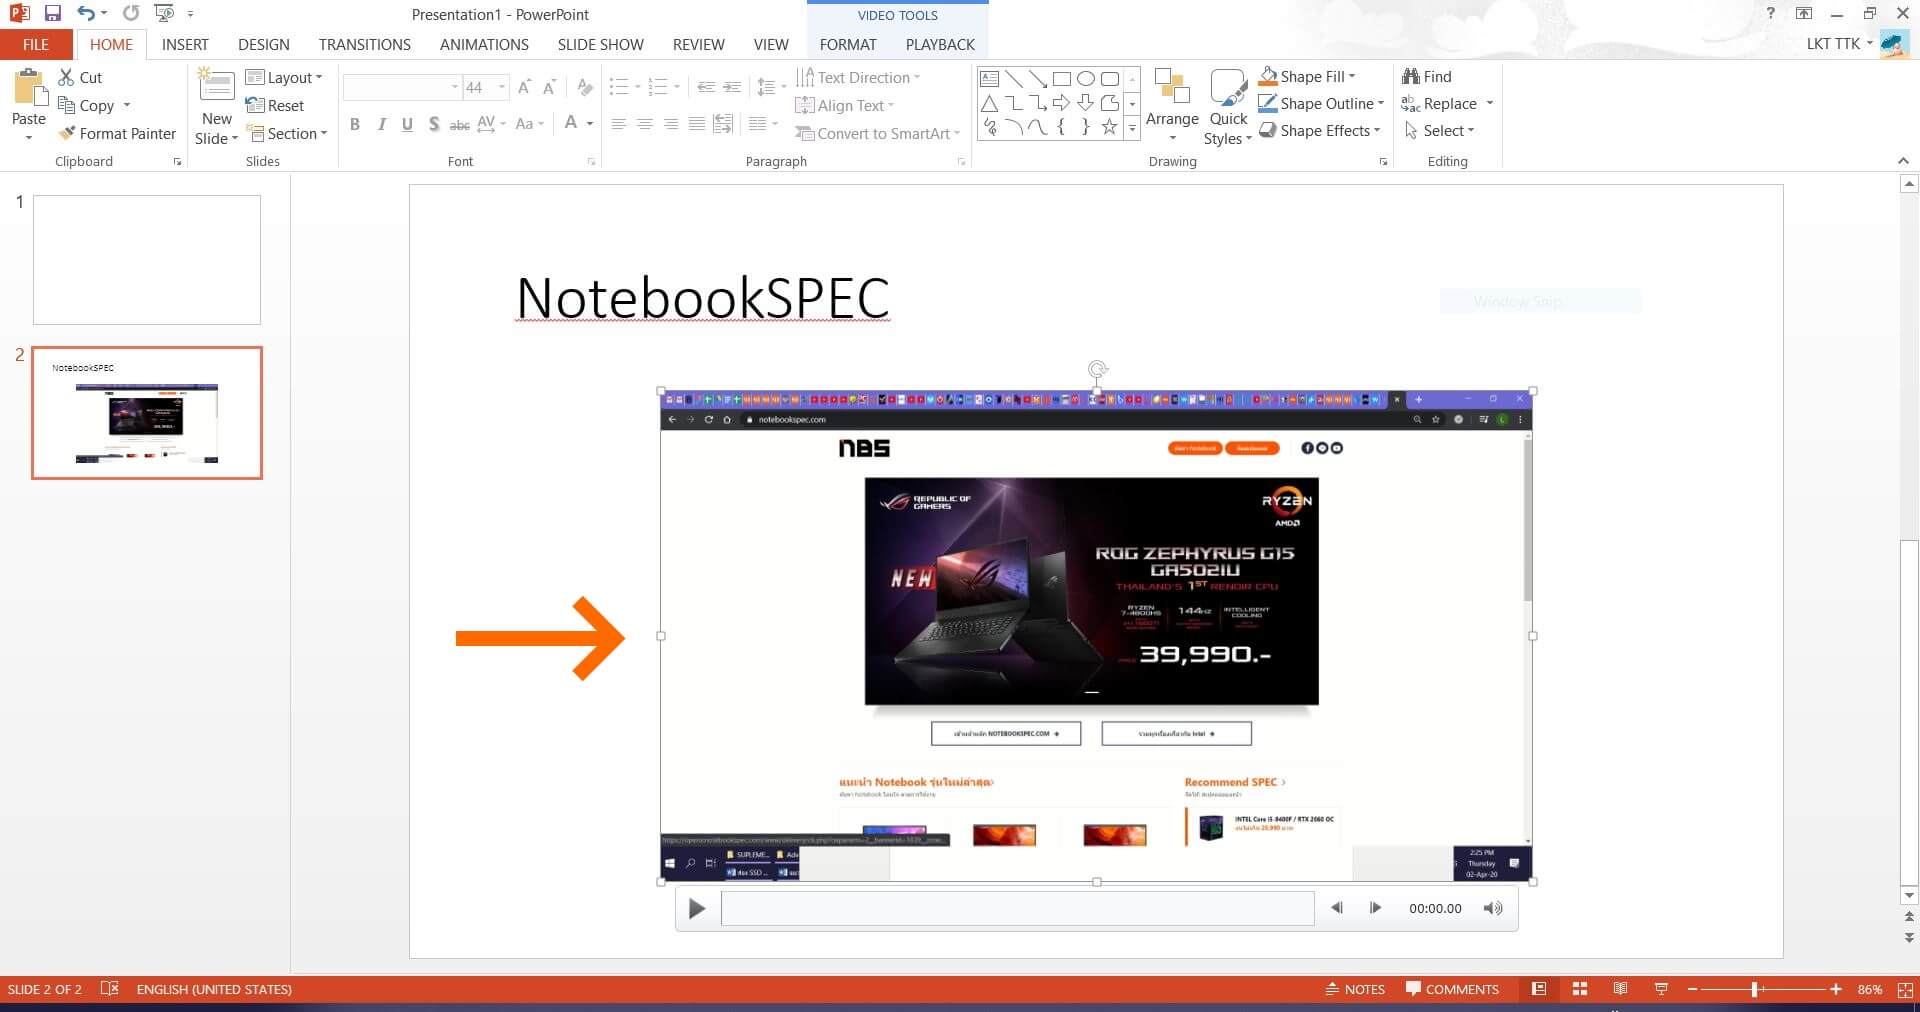
Task: Switch to the TRANSITIONS tab
Action: coord(365,44)
